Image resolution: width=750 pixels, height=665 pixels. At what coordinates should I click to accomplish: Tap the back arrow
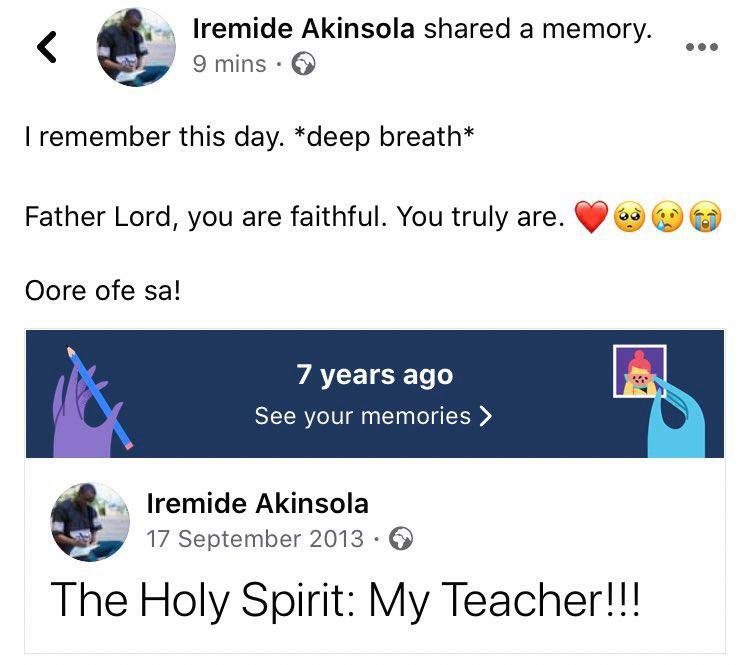tap(46, 47)
